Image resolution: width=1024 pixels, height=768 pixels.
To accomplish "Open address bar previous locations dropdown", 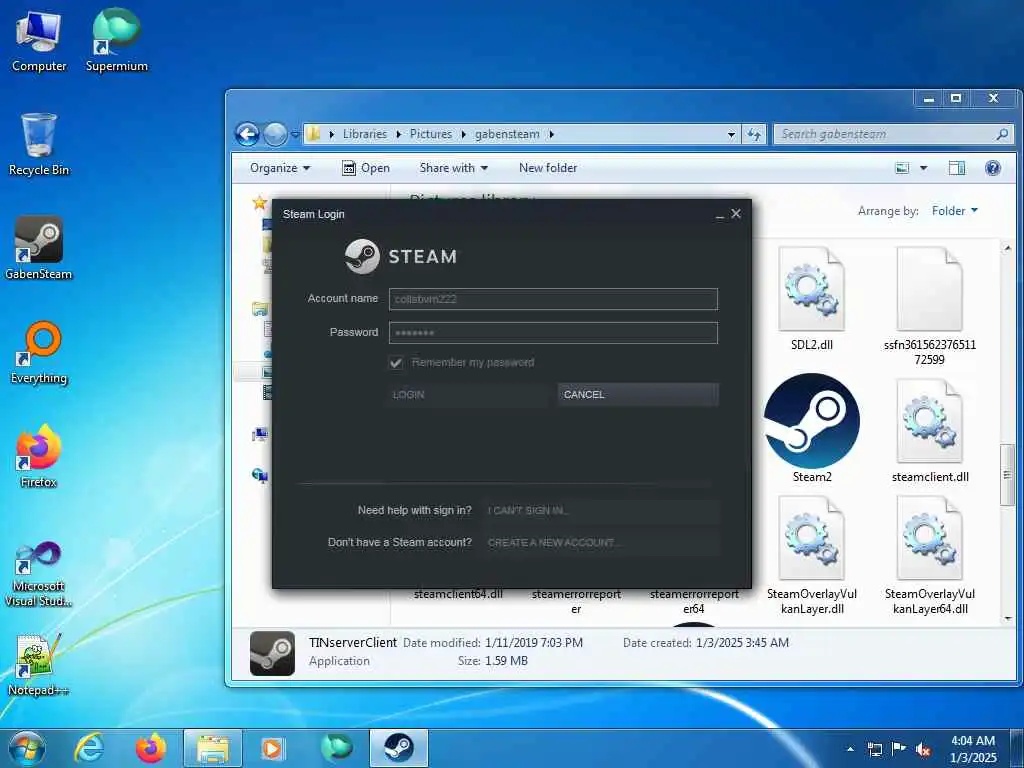I will point(731,134).
